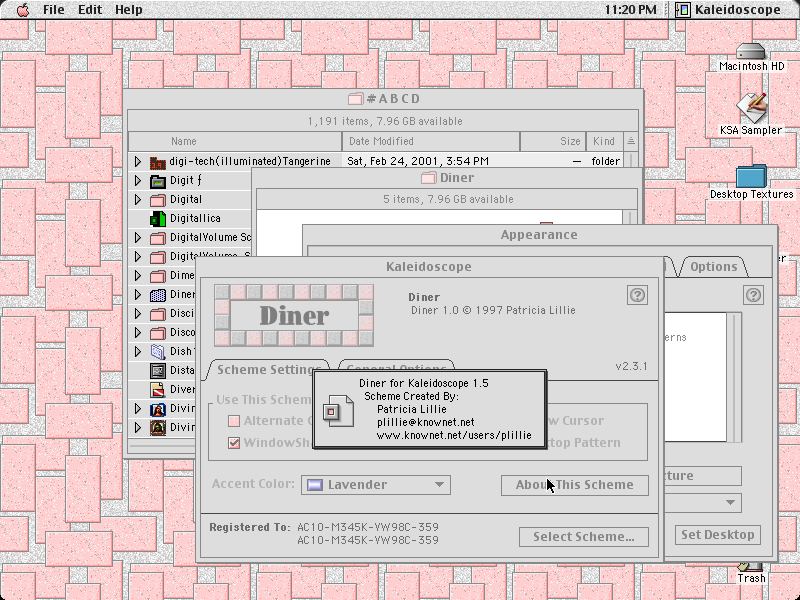Open the Accent Color Lavender dropdown
This screenshot has height=600, width=800.
[376, 485]
